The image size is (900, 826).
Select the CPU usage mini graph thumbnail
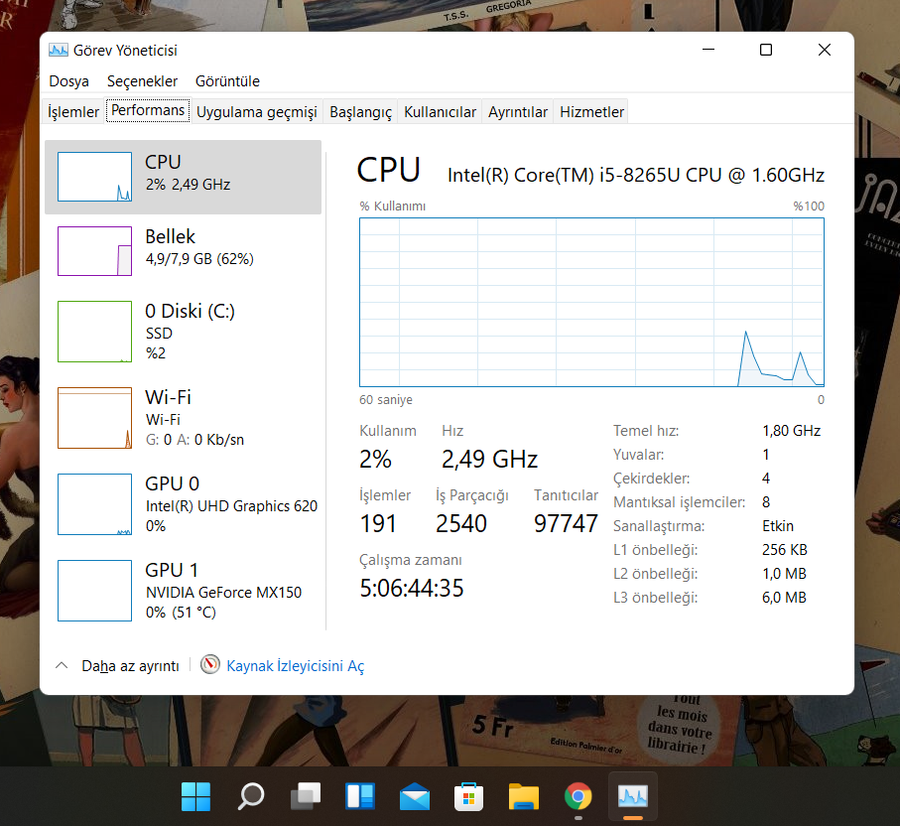point(95,177)
